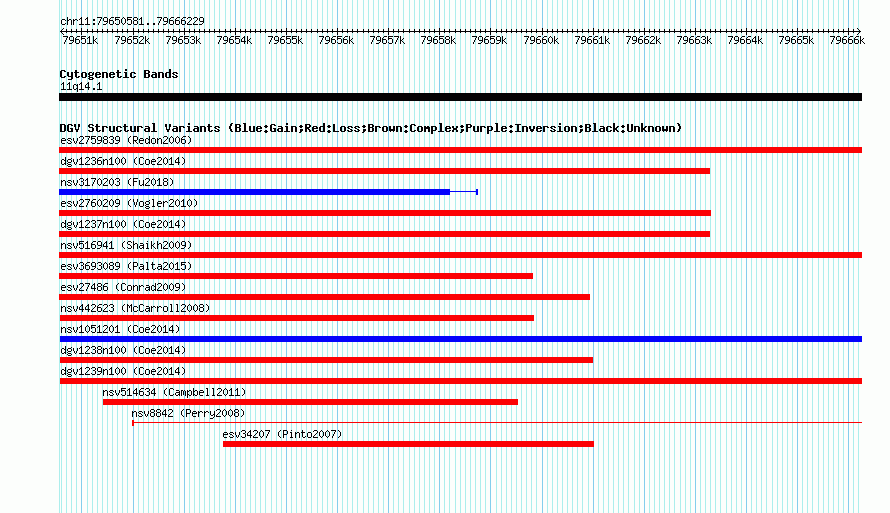This screenshot has width=890, height=513.
Task: Select the red bar below nsv516941 (Shaikh2009)
Action: pyautogui.click(x=460, y=255)
